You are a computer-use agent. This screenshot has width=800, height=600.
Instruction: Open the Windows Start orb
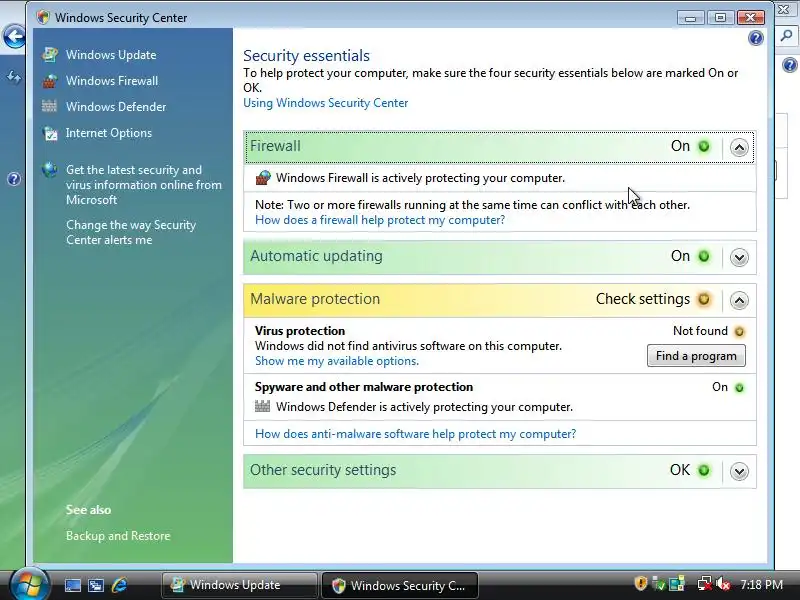[x=29, y=584]
